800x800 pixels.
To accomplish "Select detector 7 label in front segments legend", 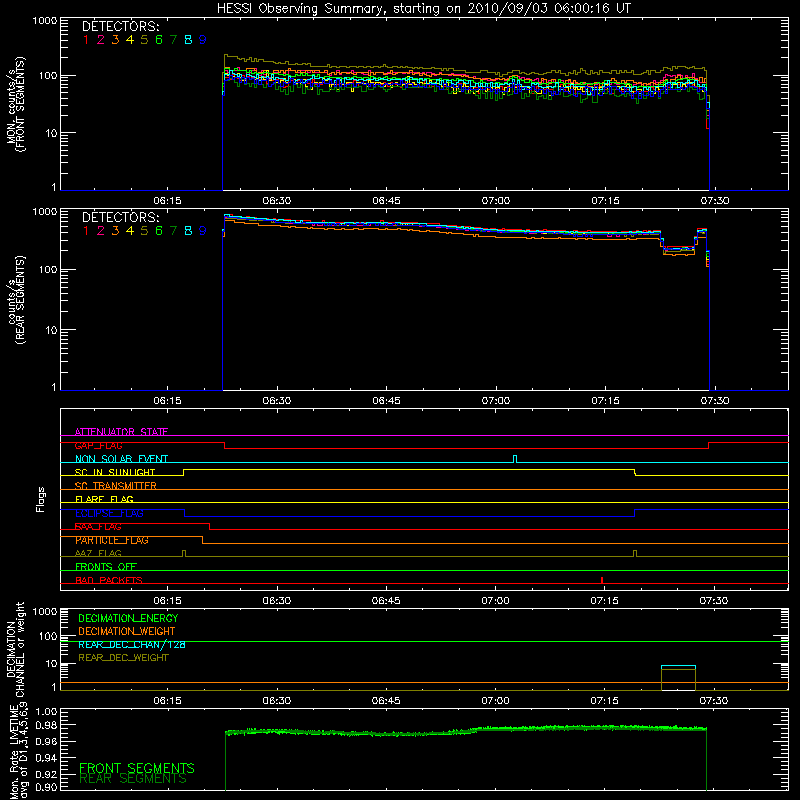I will click(173, 40).
